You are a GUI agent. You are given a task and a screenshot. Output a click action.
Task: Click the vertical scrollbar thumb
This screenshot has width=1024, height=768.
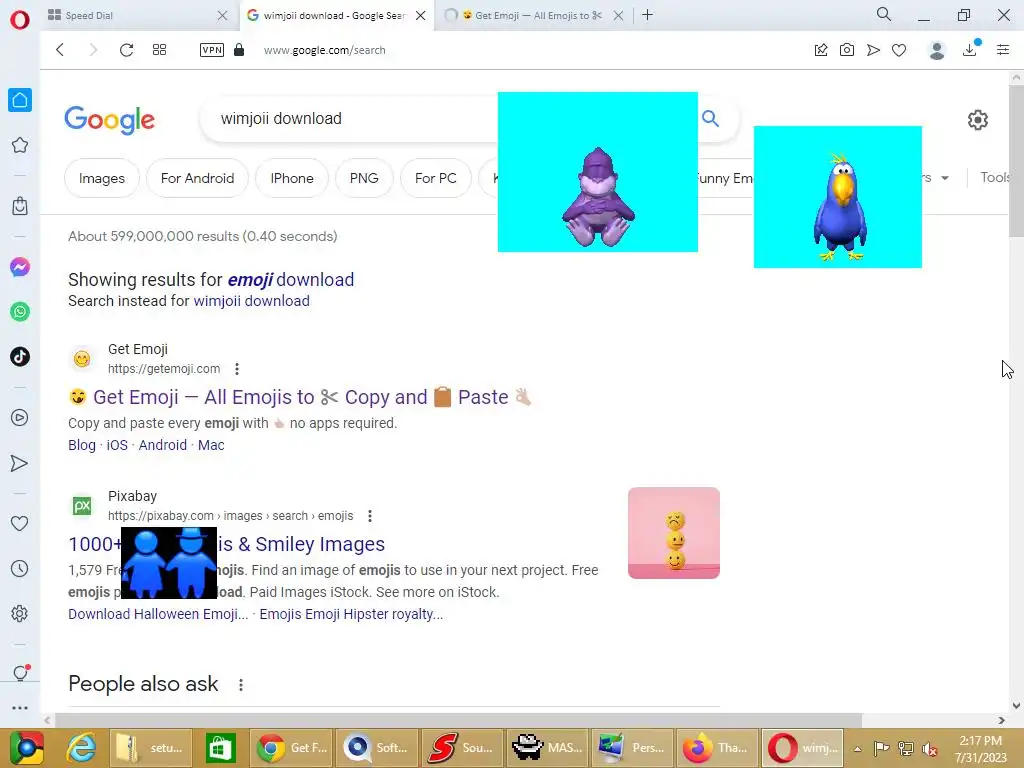point(1016,160)
